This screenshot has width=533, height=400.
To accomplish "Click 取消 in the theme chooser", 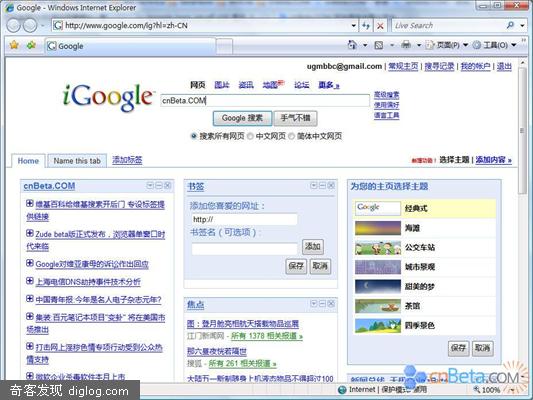I will point(482,348).
